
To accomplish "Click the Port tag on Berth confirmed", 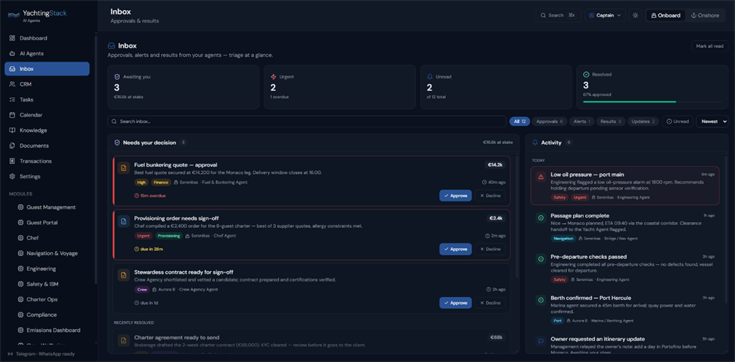I will 557,321.
